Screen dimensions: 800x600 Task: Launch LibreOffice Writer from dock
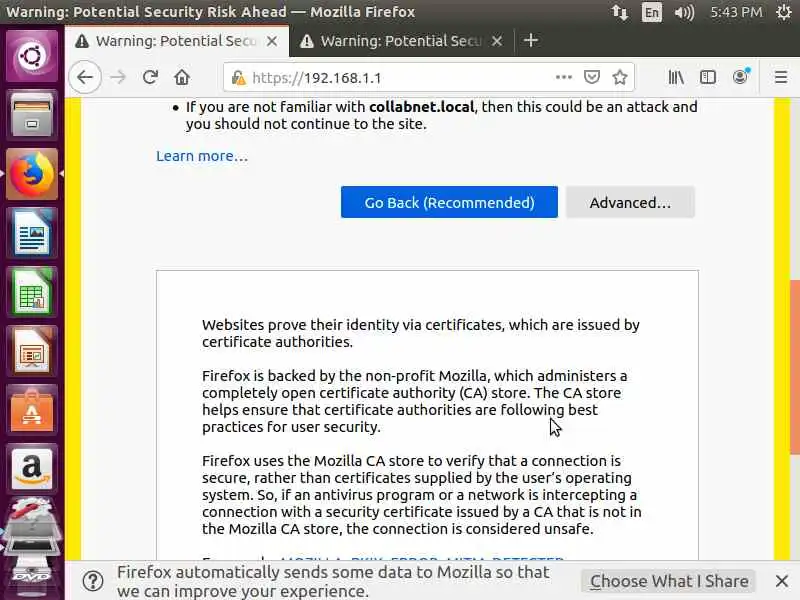pyautogui.click(x=32, y=233)
